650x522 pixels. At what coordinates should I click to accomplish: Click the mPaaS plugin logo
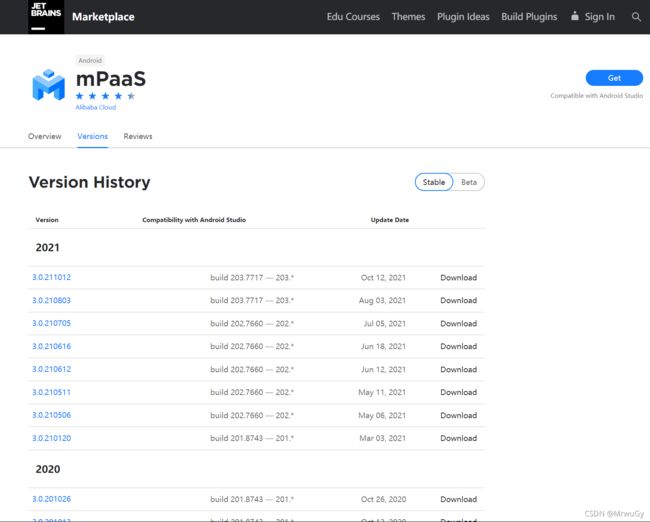coord(49,85)
